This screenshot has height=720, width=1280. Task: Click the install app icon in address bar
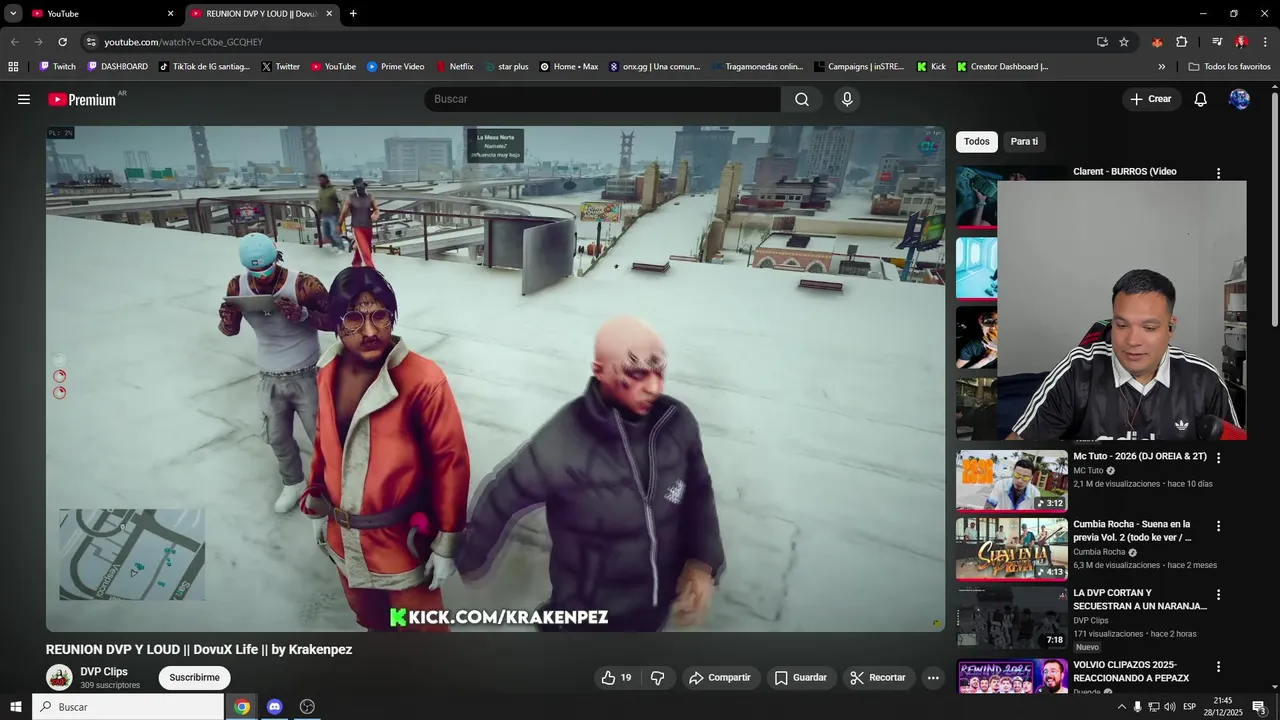click(1102, 42)
